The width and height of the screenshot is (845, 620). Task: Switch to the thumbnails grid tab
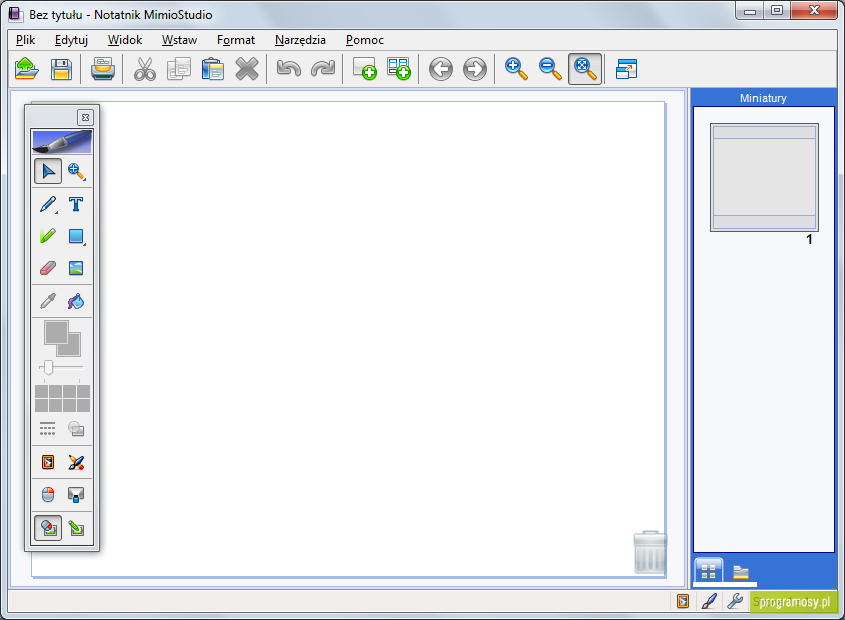(709, 571)
